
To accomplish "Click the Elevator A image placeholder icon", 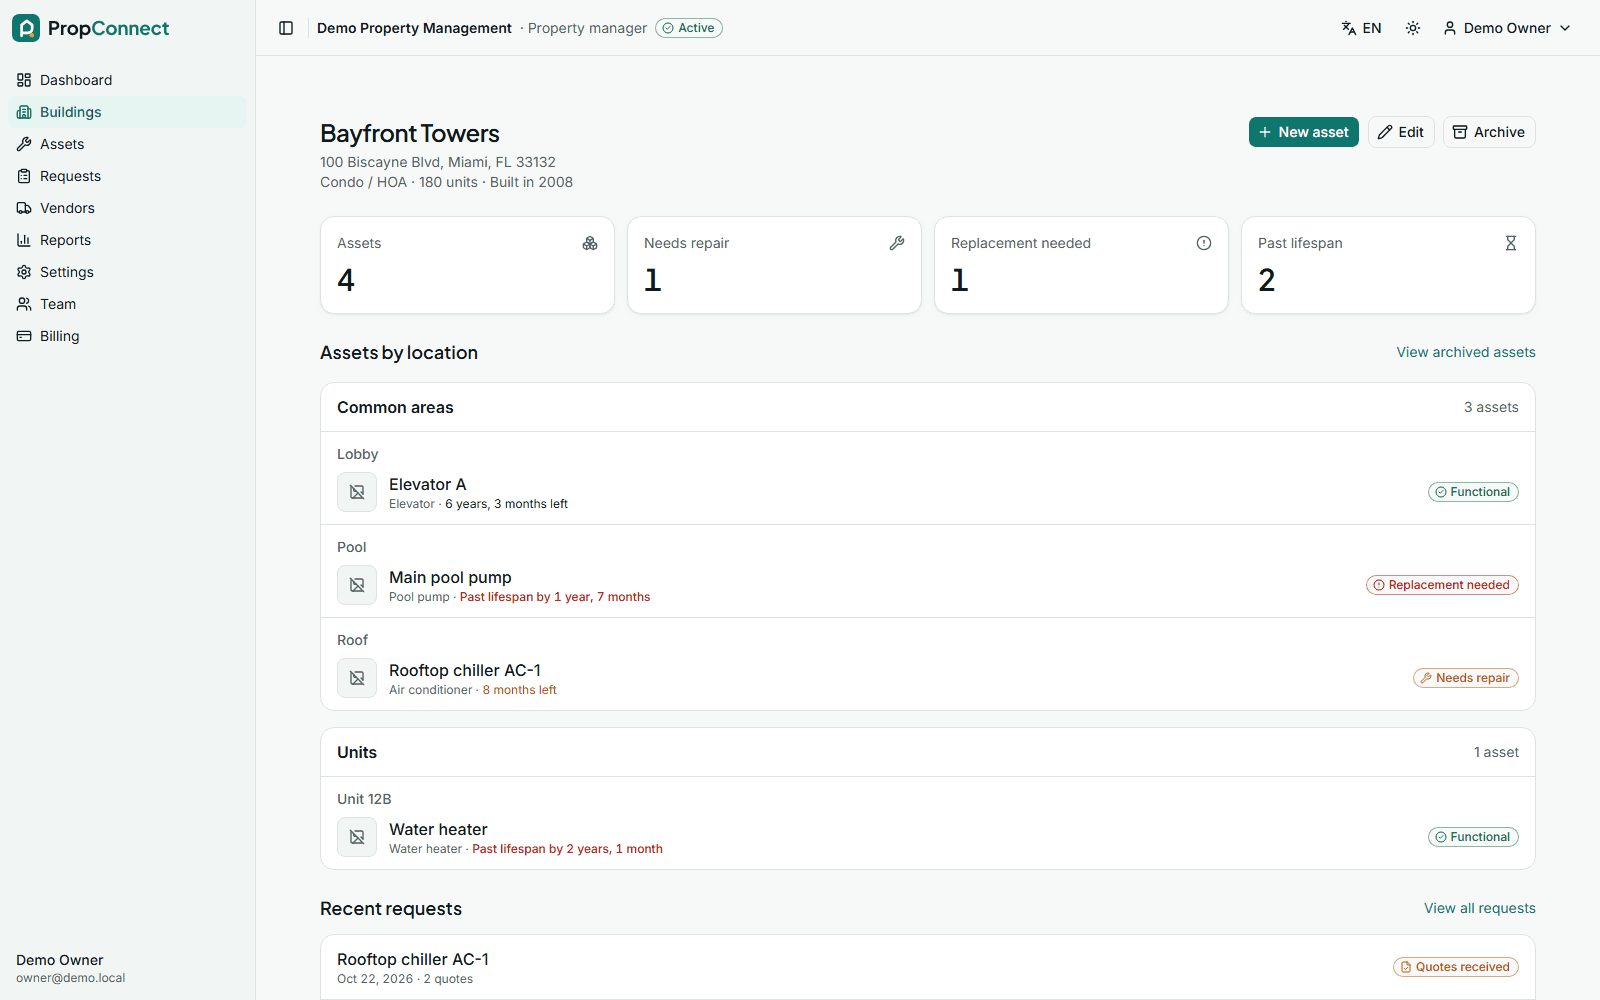I will click(357, 492).
